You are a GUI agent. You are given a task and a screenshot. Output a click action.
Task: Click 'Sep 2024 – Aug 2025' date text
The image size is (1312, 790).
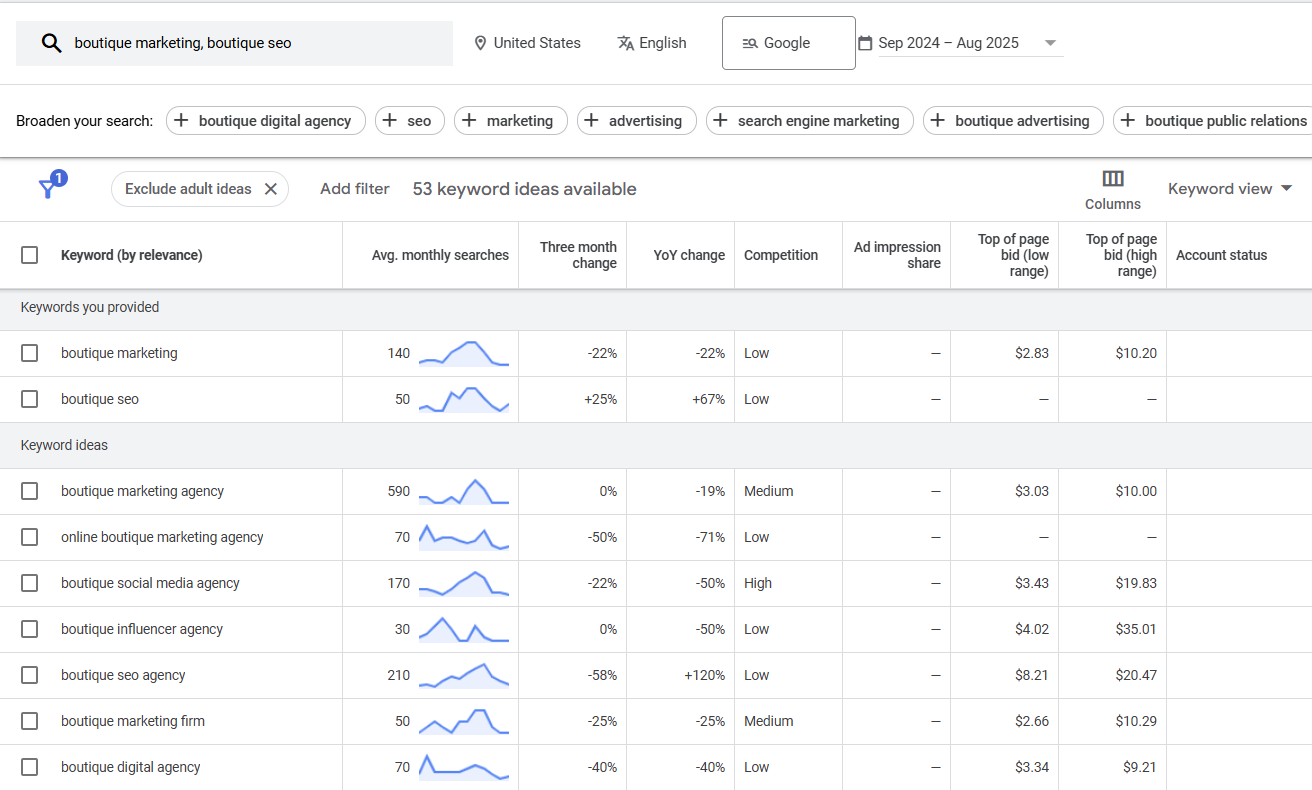coord(949,43)
